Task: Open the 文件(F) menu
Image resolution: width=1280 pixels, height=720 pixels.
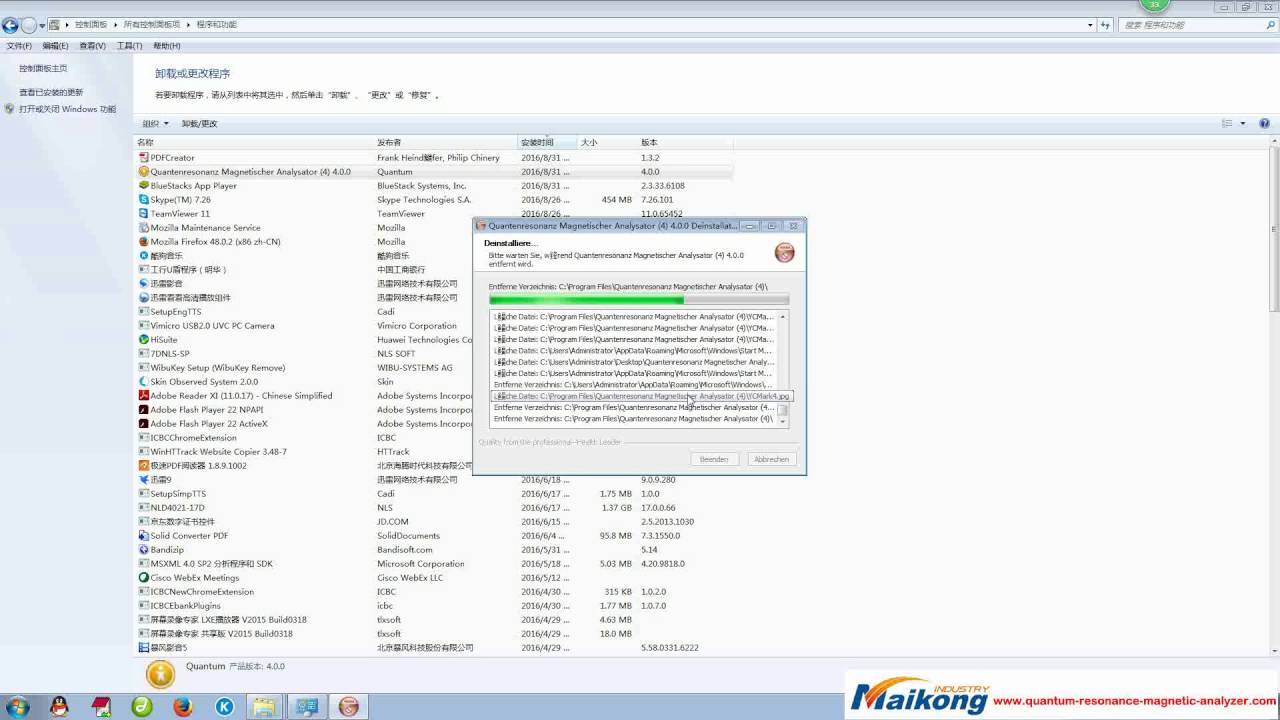Action: [x=19, y=46]
